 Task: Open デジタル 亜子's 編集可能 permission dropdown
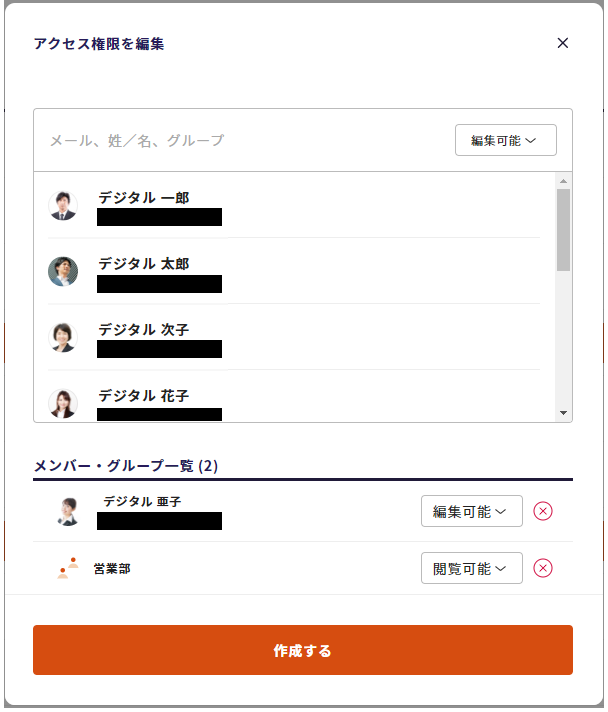pos(471,511)
